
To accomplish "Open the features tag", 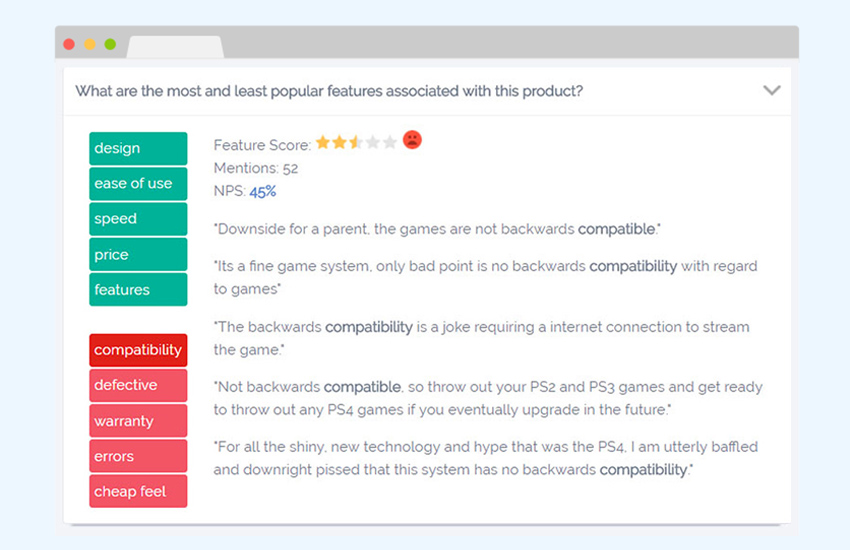I will (x=138, y=289).
